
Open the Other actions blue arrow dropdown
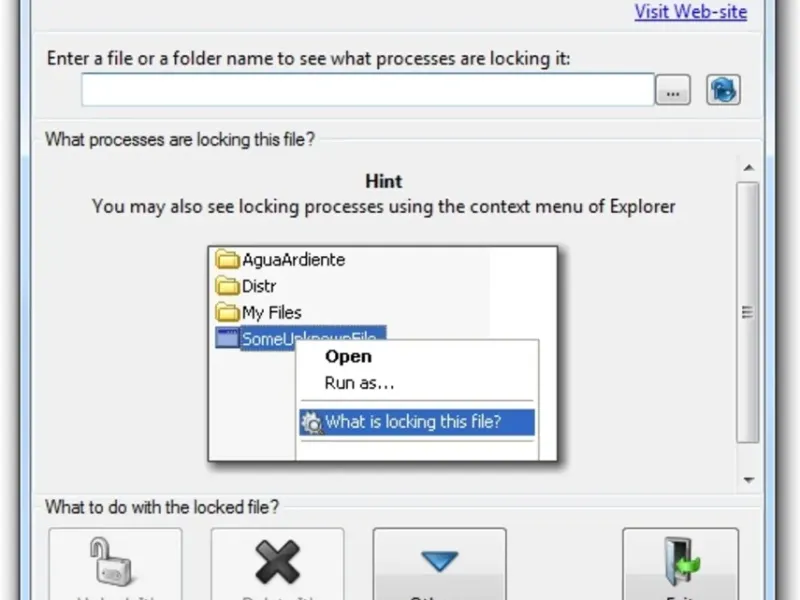pos(439,563)
